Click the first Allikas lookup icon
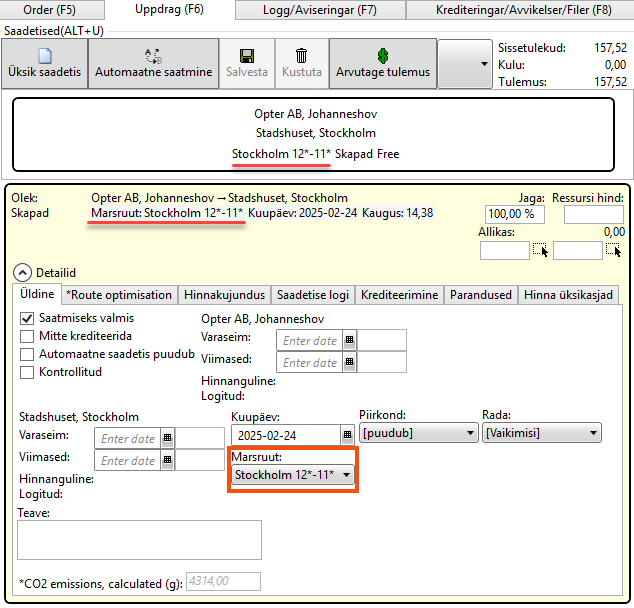Screen dimensions: 634x608 pos(540,250)
